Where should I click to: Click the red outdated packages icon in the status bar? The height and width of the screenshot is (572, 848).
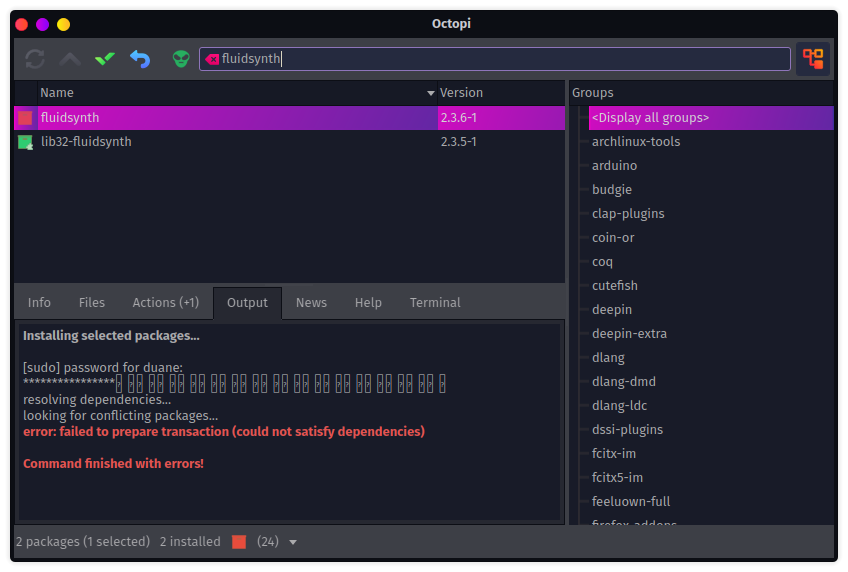239,542
